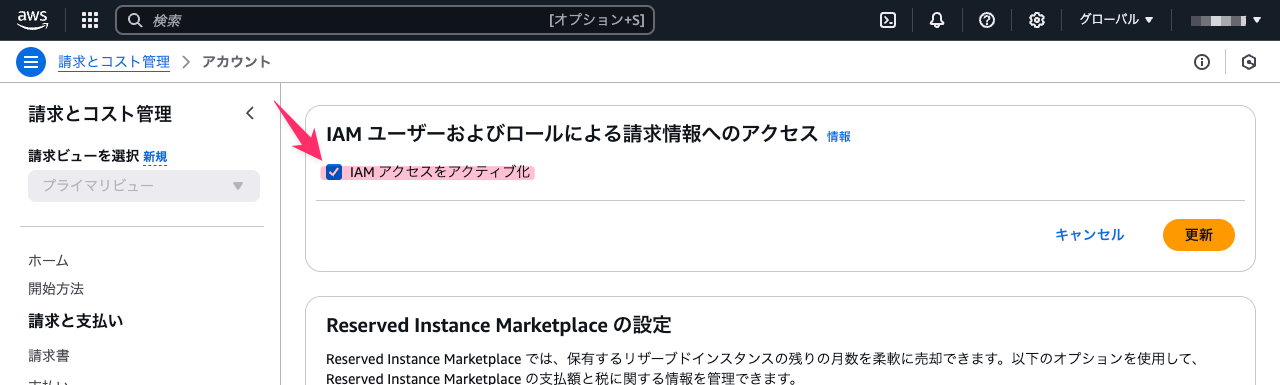Click the 新規 link
The image size is (1280, 385).
pos(155,156)
